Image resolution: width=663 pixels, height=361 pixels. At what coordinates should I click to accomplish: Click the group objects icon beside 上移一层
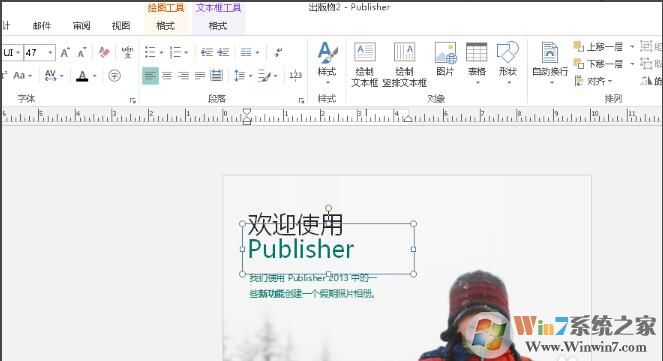click(646, 46)
